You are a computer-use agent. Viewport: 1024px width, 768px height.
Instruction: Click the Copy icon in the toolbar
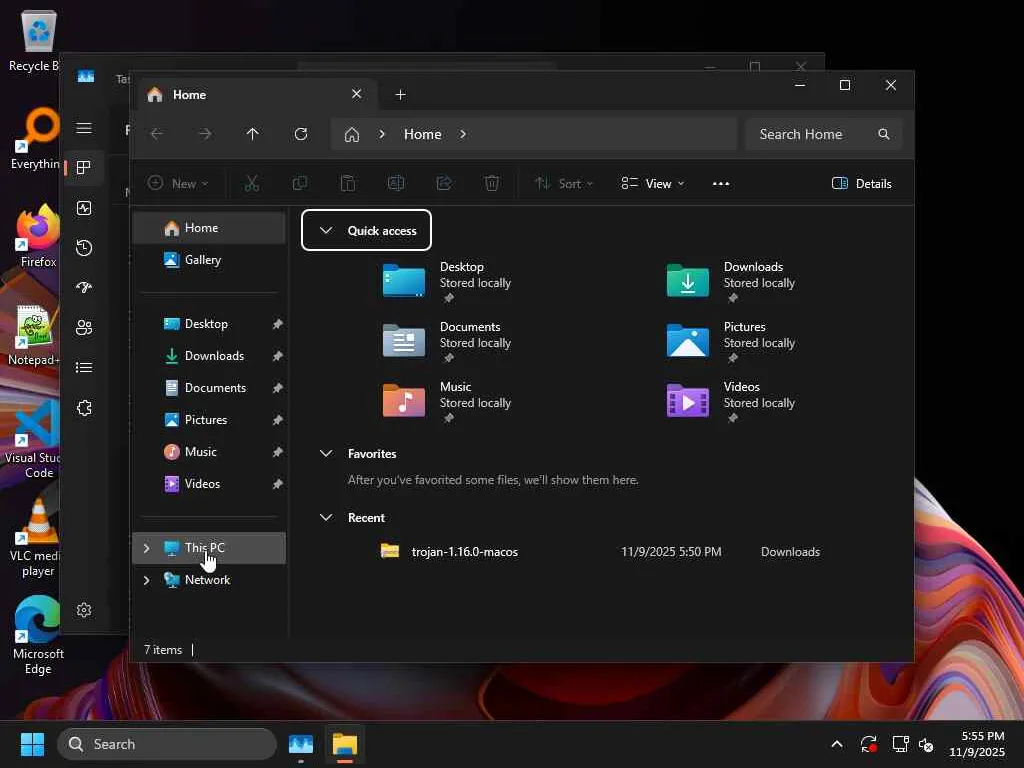coord(300,184)
